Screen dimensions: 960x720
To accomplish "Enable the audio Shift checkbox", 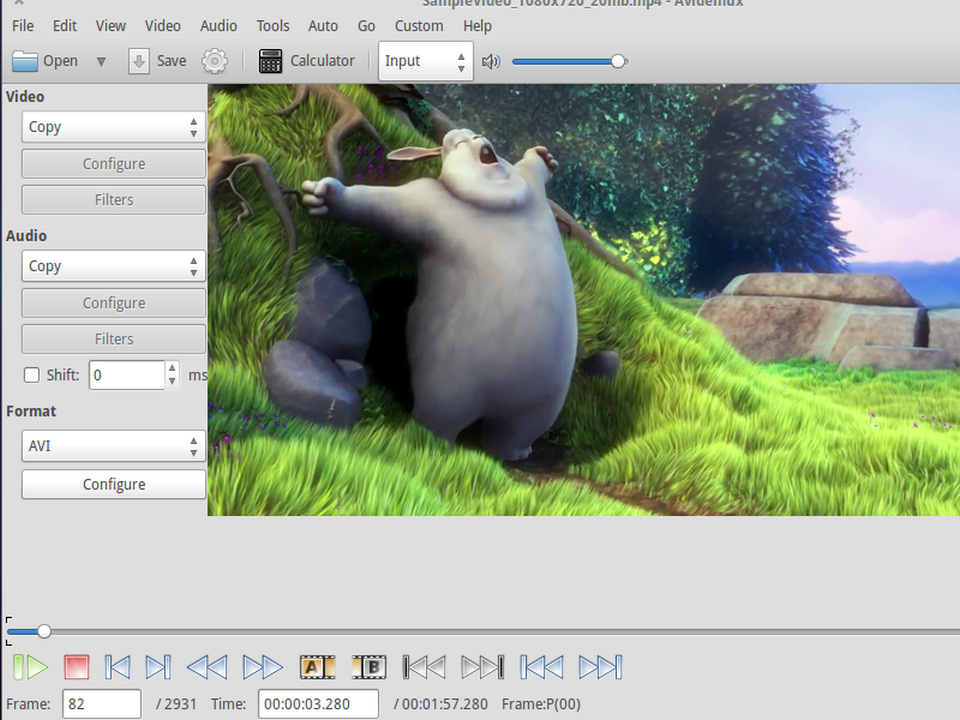I will [x=31, y=375].
